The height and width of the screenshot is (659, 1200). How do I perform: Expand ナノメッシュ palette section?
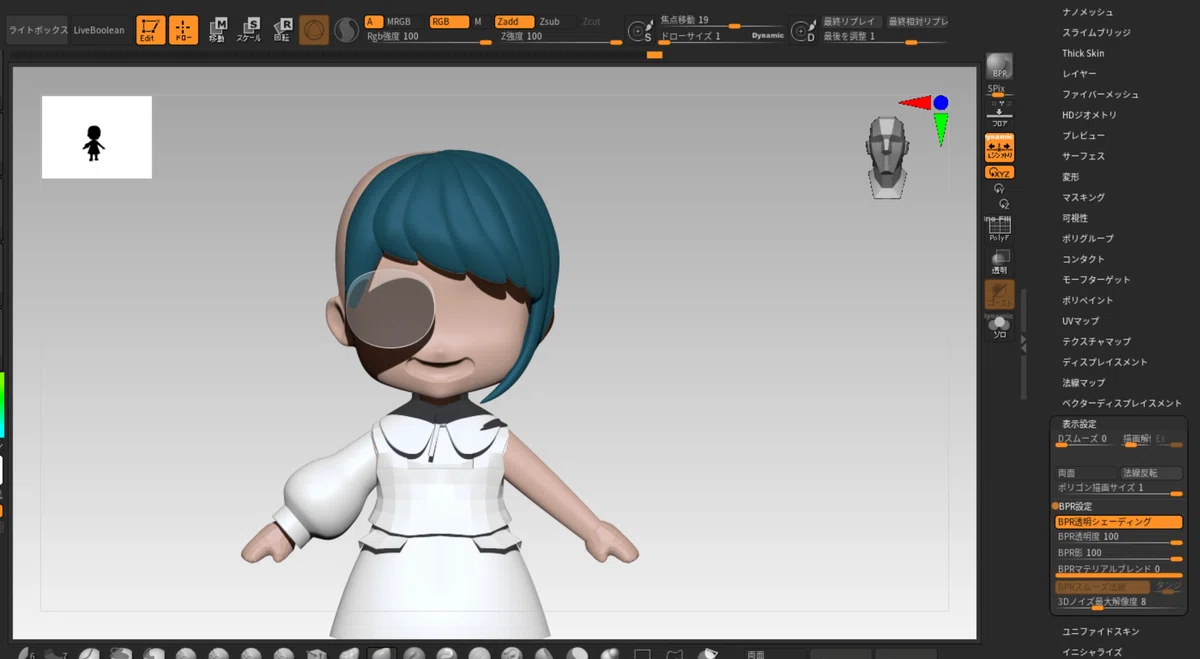click(x=1087, y=12)
